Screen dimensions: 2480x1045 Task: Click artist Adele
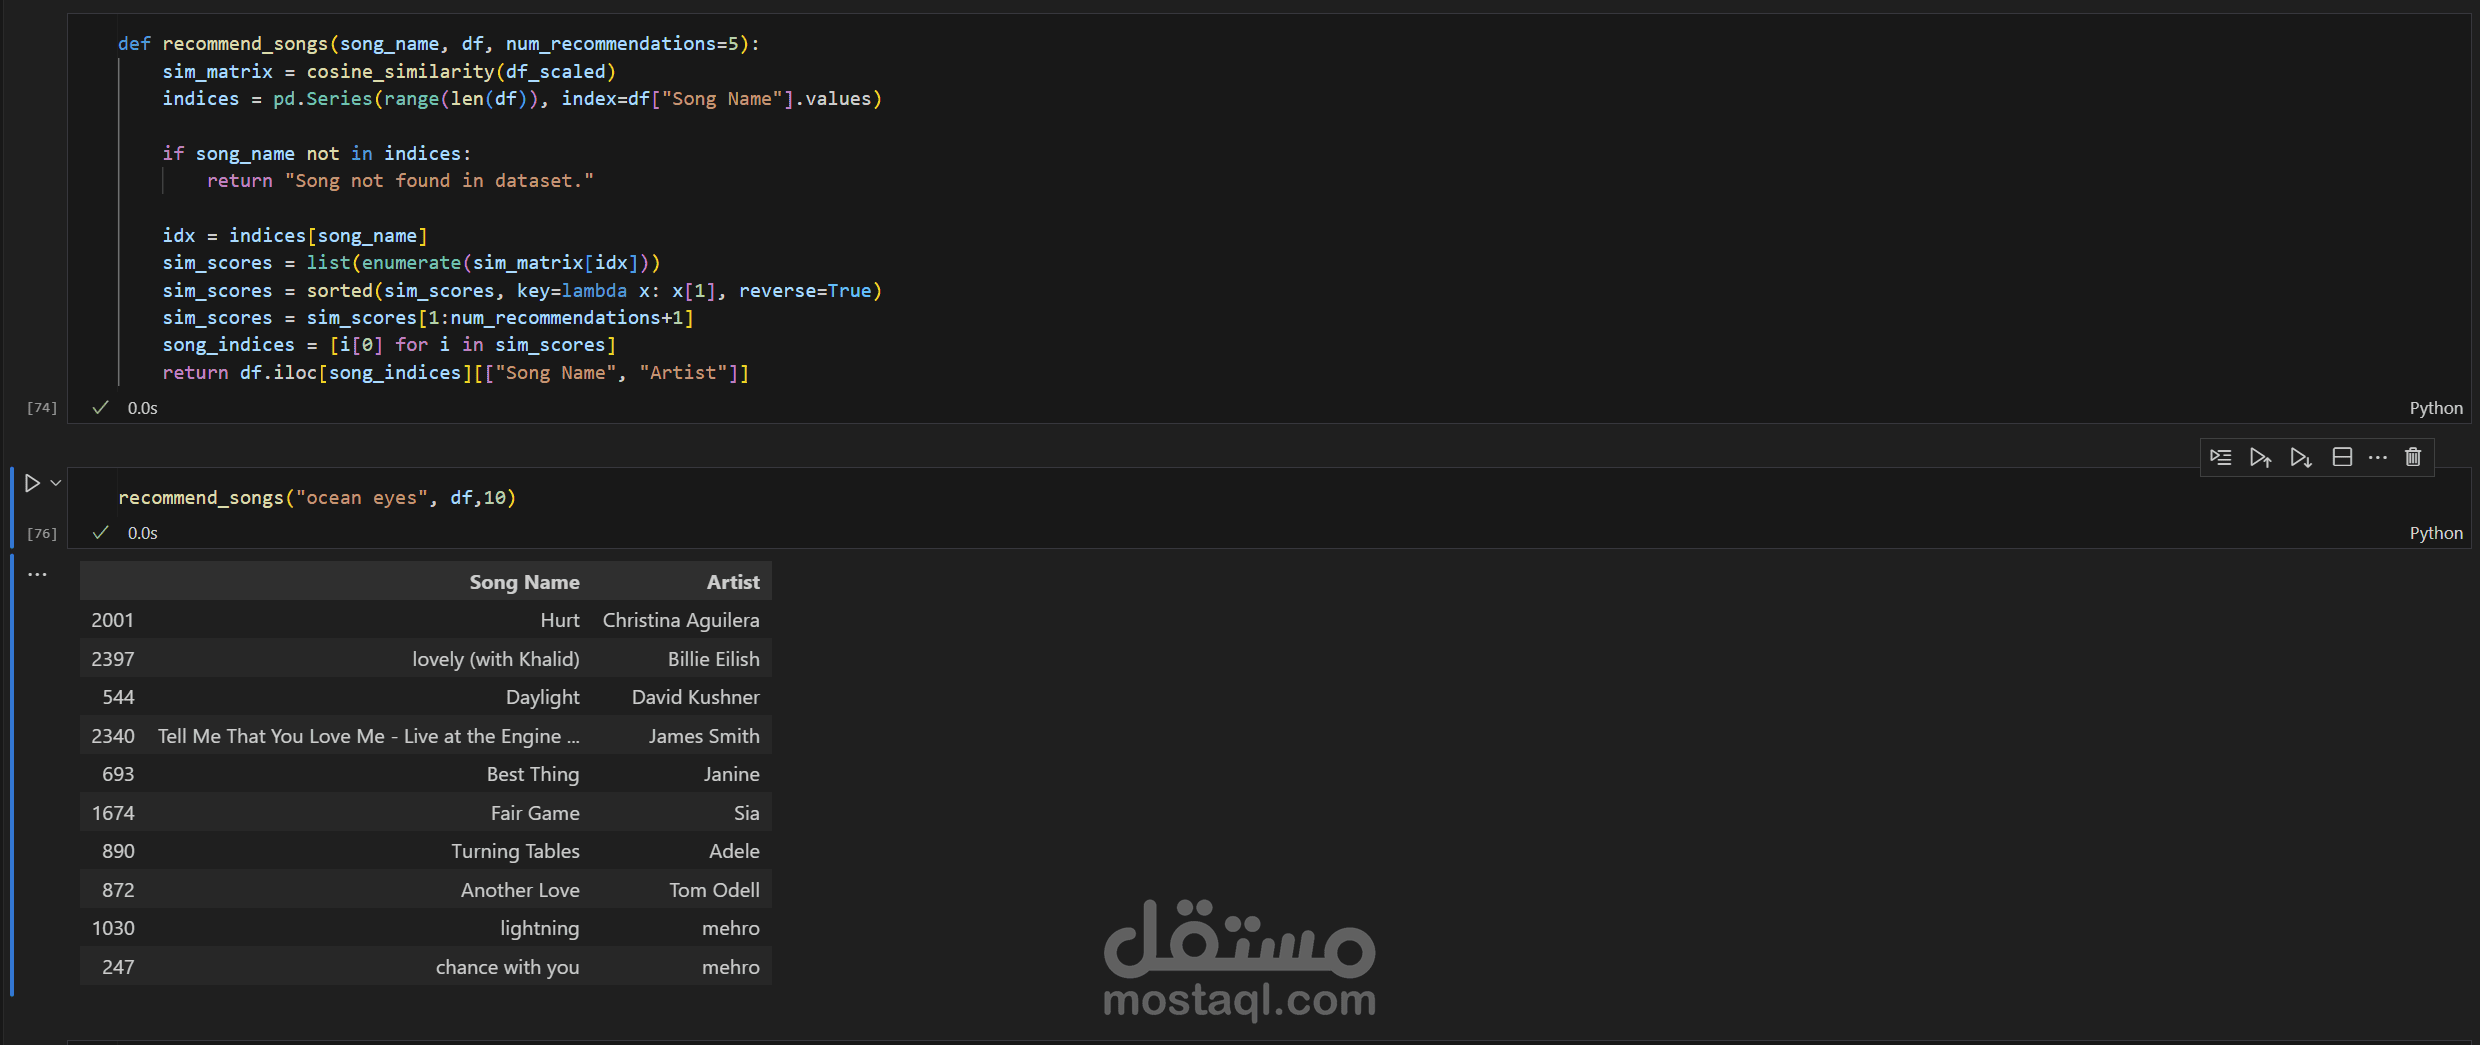coord(734,851)
